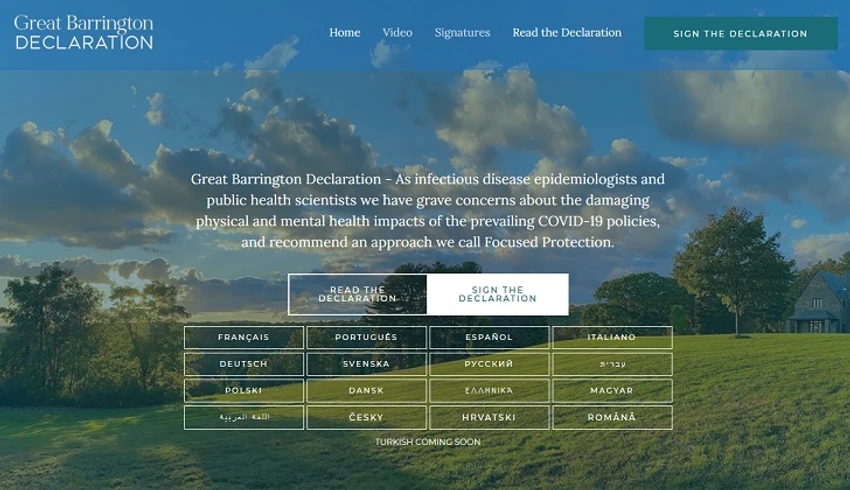Viewport: 850px width, 490px height.
Task: Go to the Video page
Action: tap(397, 33)
